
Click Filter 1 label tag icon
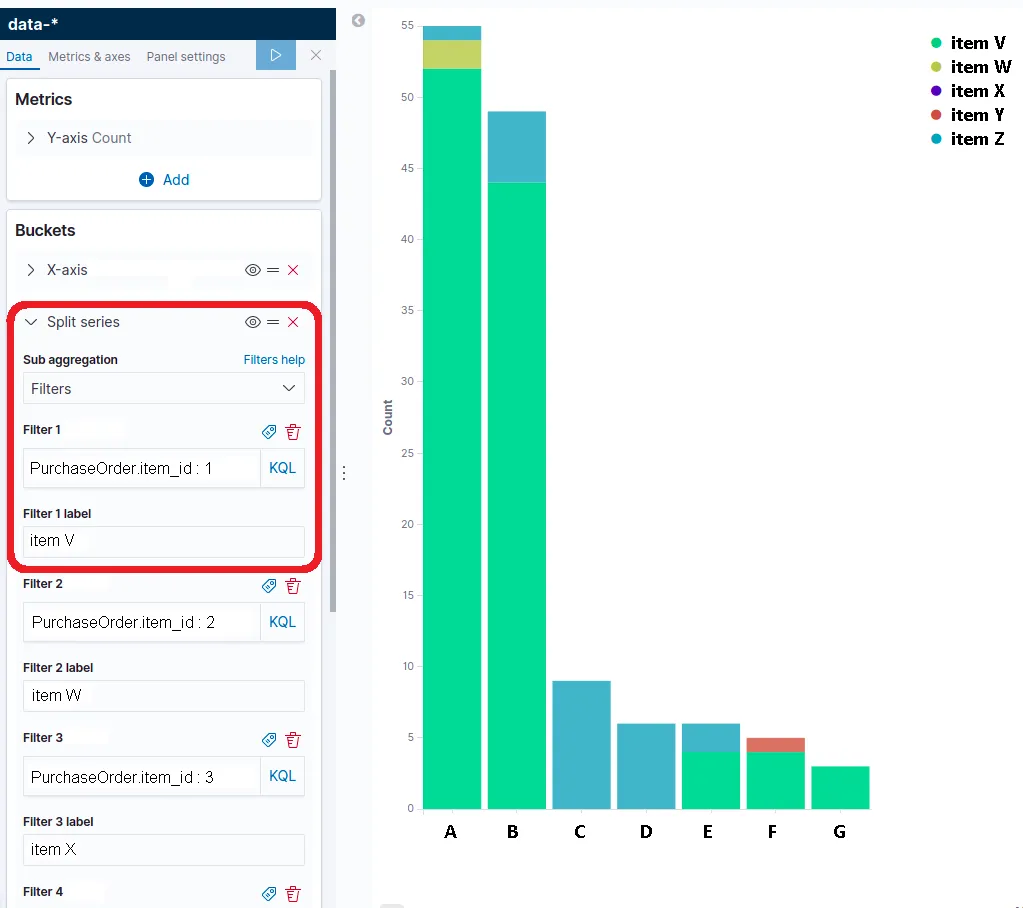[269, 432]
